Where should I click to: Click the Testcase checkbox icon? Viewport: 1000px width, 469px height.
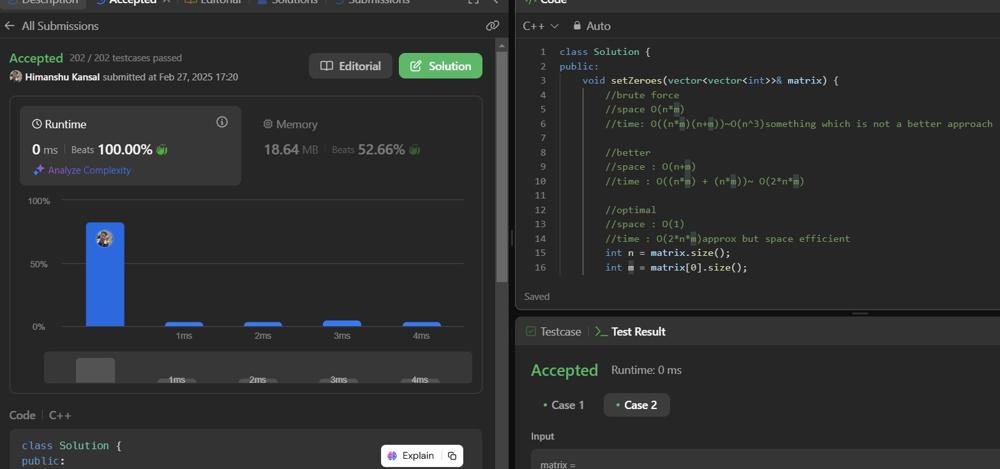coord(531,332)
